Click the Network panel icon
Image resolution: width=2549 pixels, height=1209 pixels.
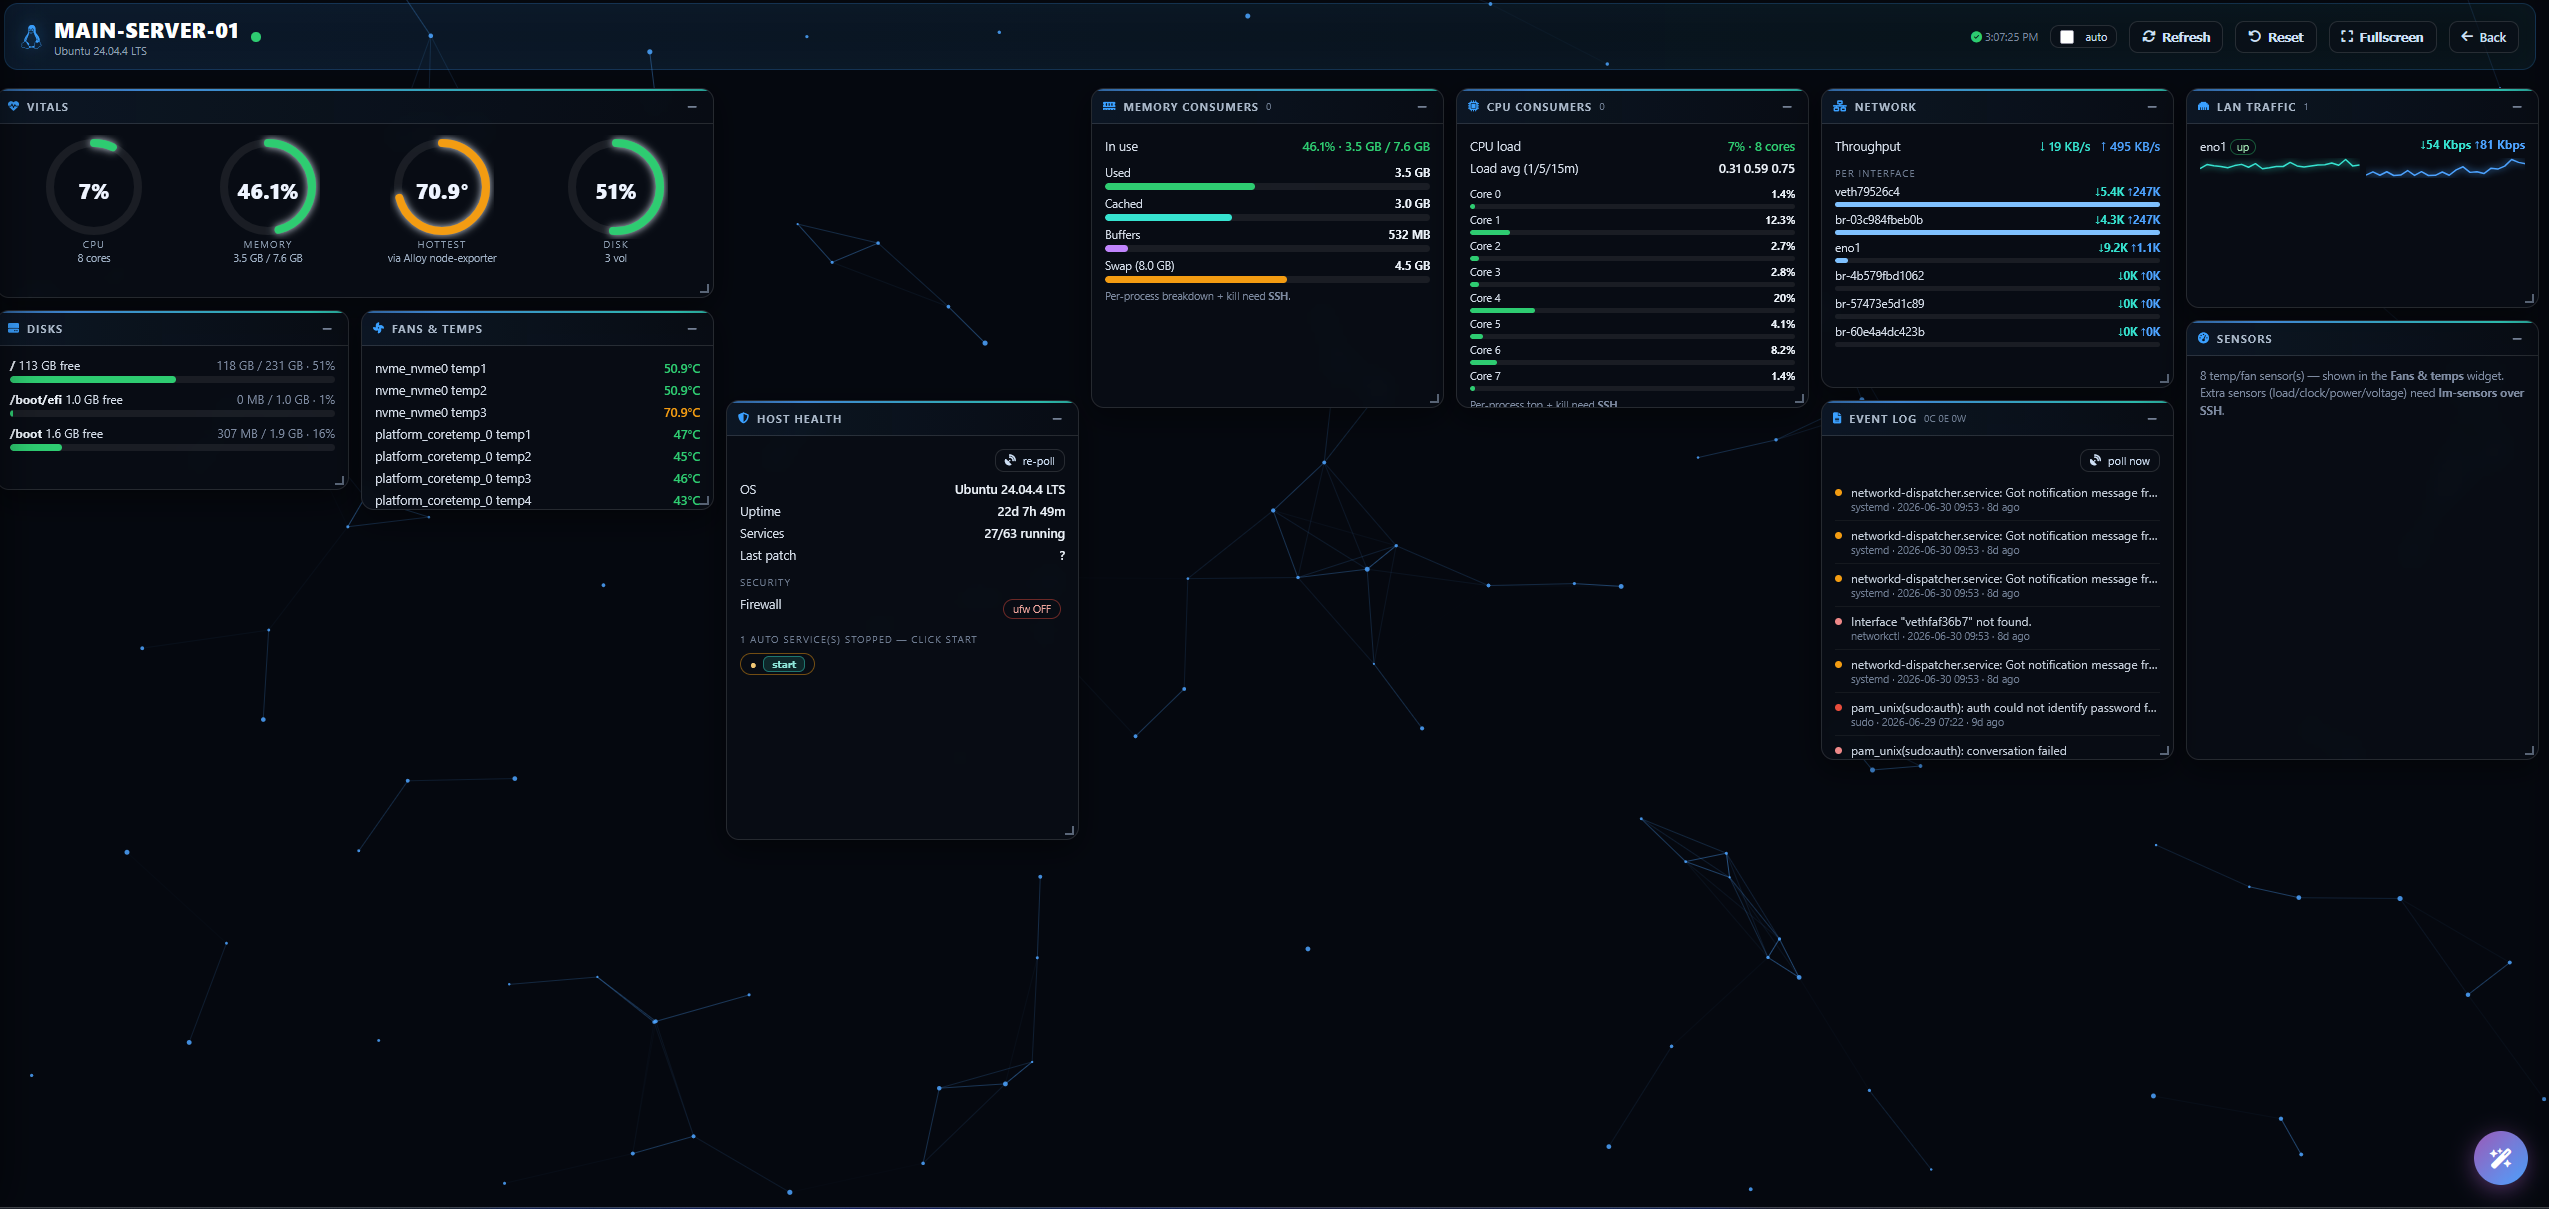click(x=1840, y=106)
